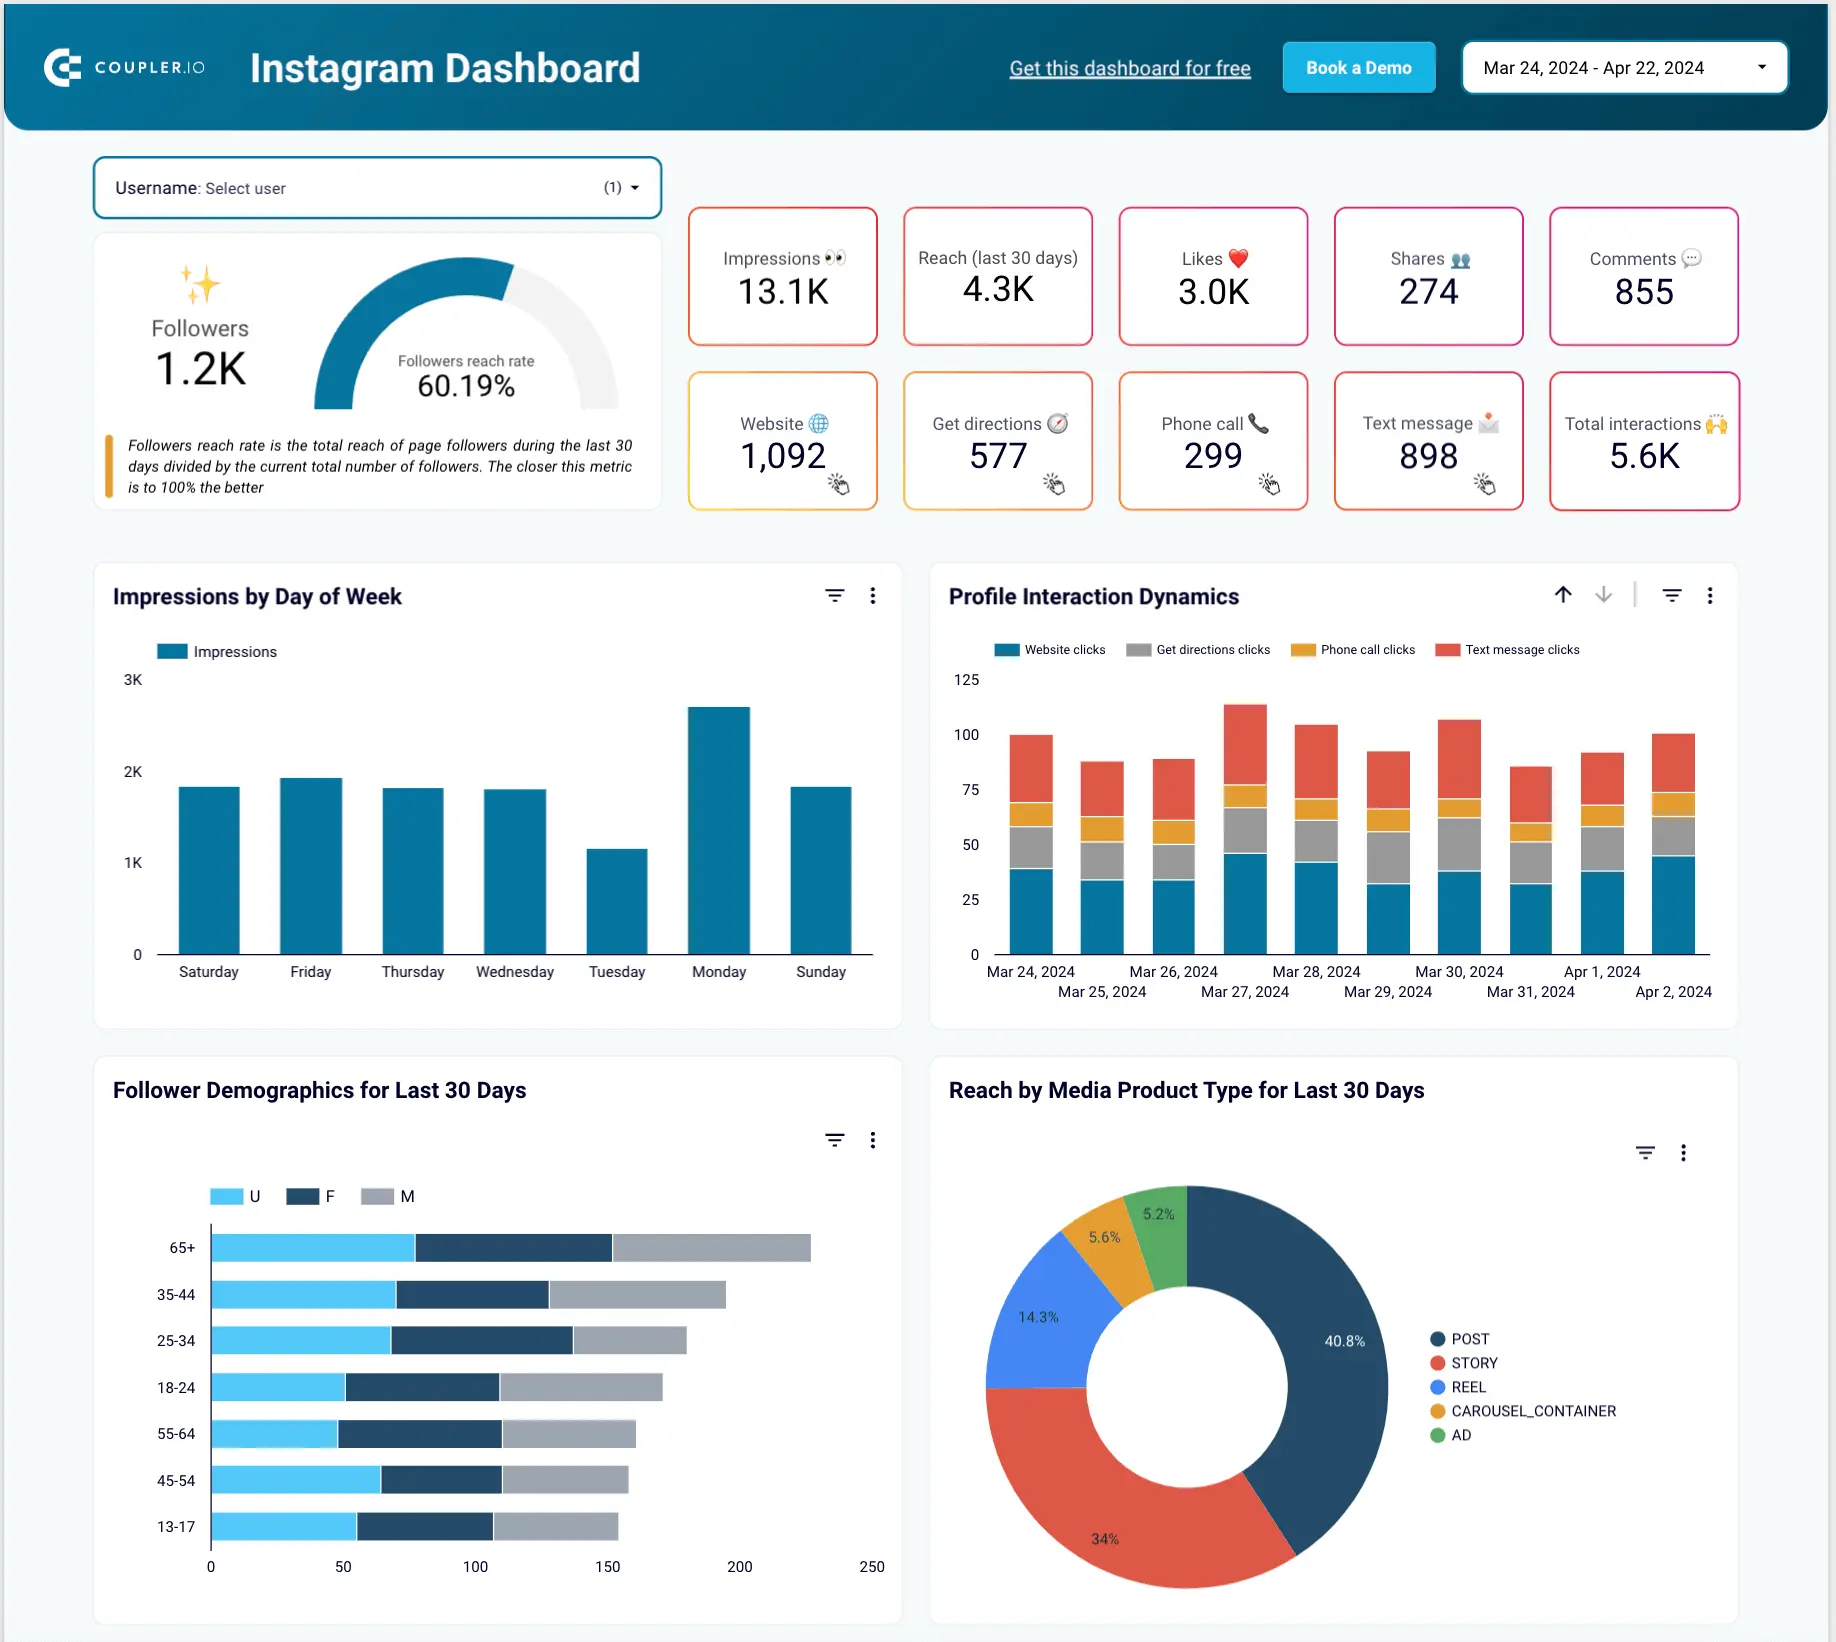Click the Coupler.io logo

pos(125,68)
